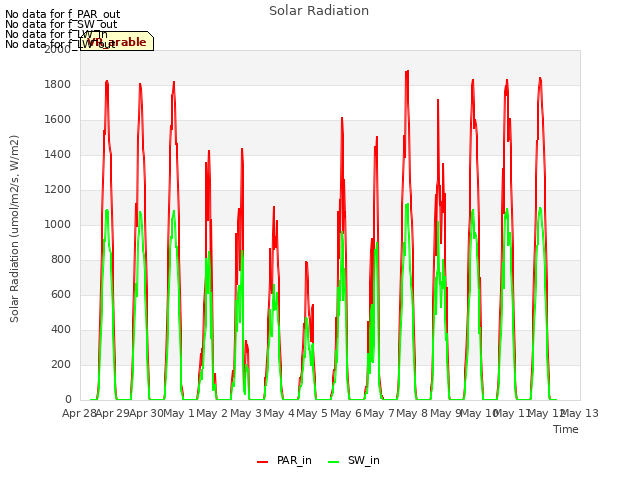Image resolution: width=640 pixels, height=480 pixels.
Task: Click the May 8 x-axis tick label
Action: coord(412,413)
